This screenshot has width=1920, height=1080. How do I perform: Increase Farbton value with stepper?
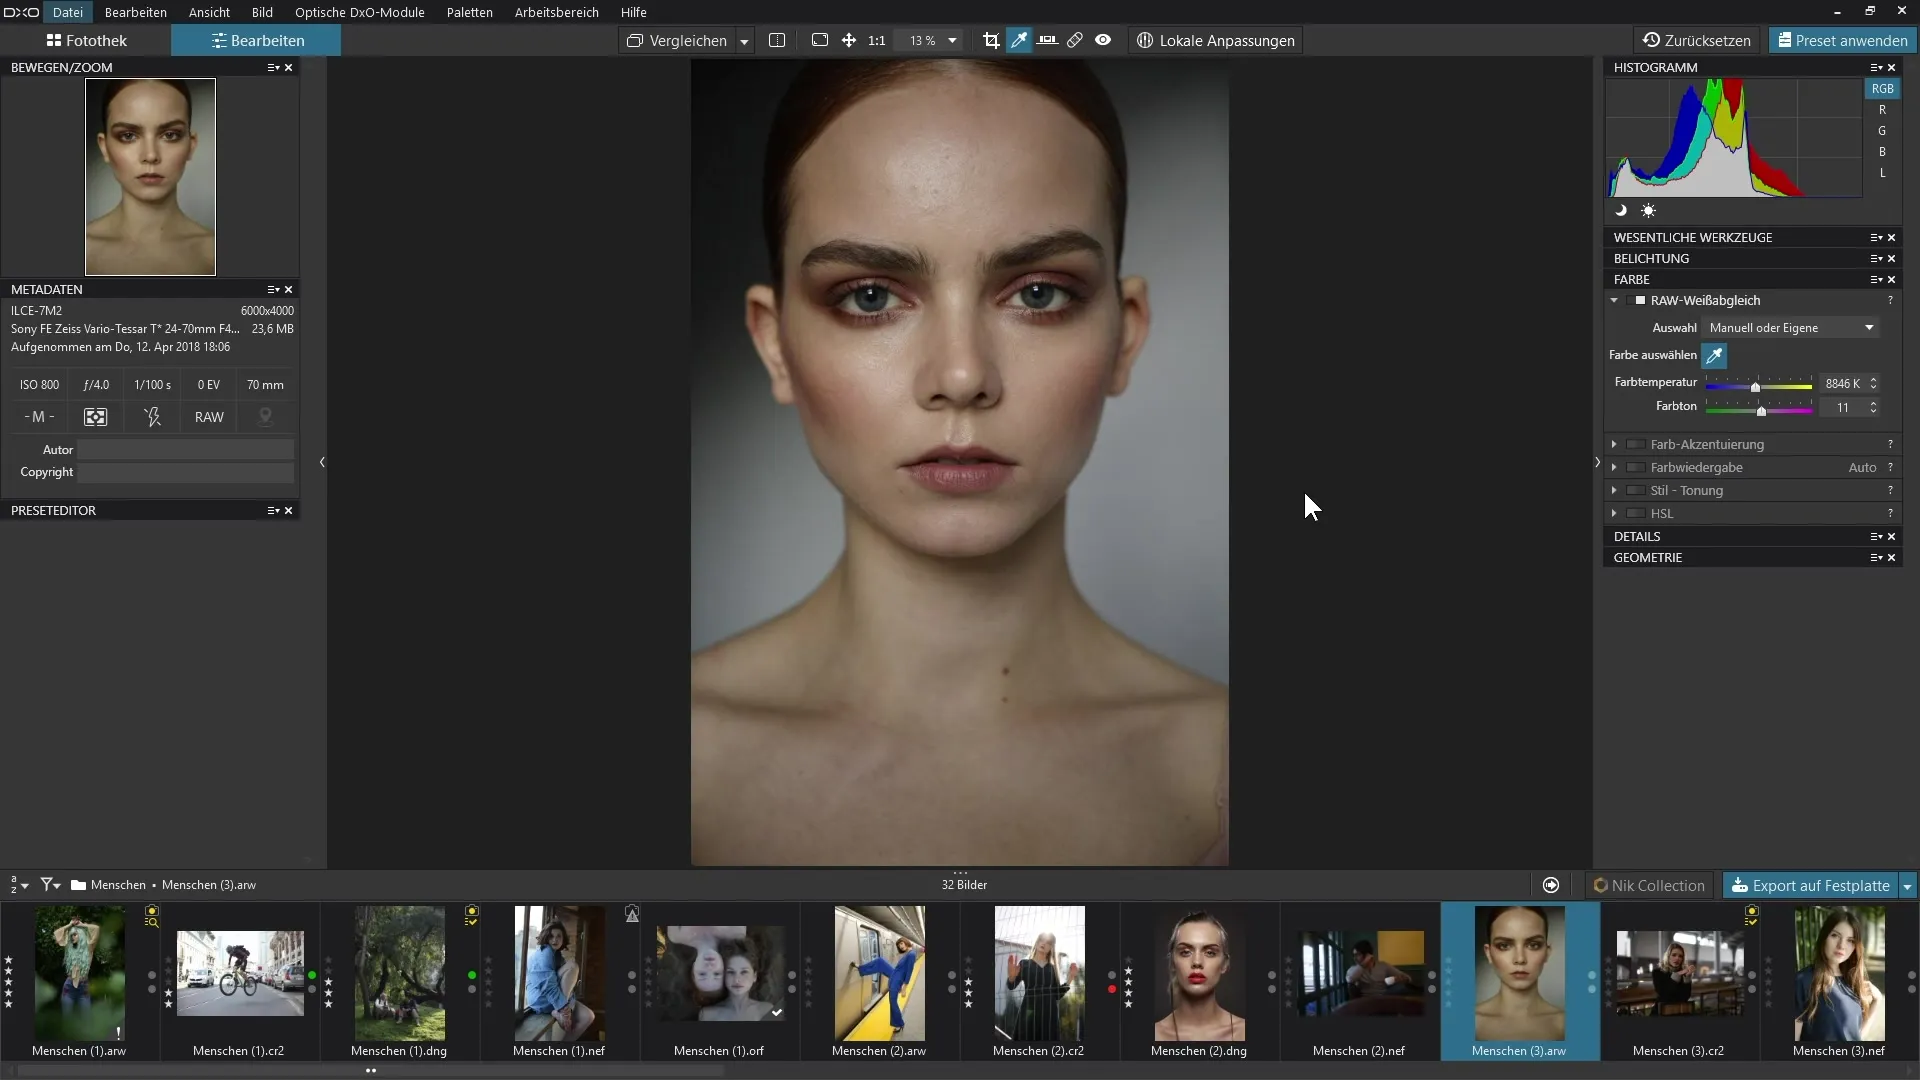click(1873, 403)
